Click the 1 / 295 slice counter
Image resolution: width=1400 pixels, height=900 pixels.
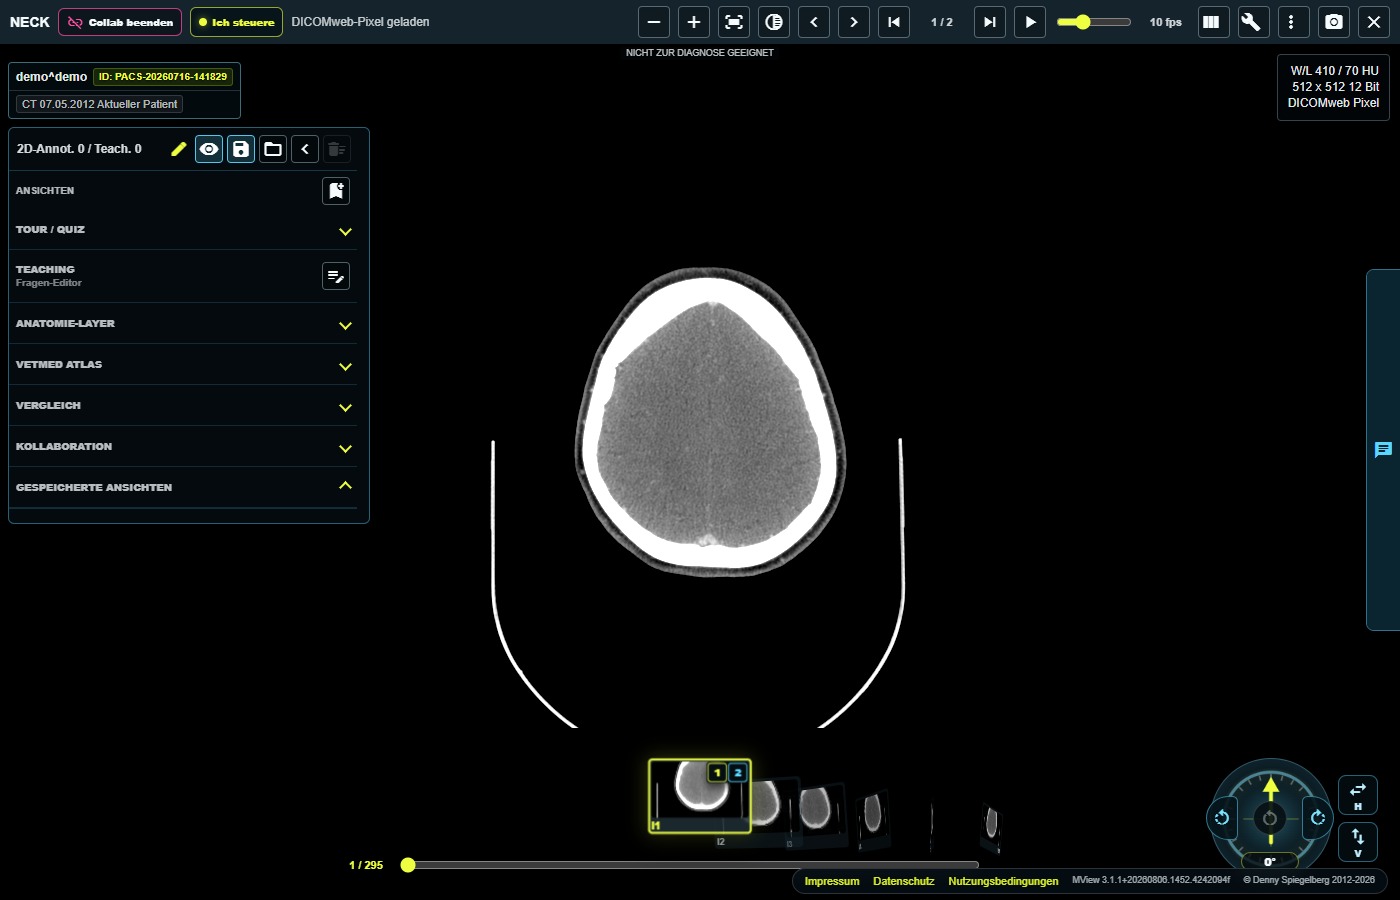pos(366,865)
